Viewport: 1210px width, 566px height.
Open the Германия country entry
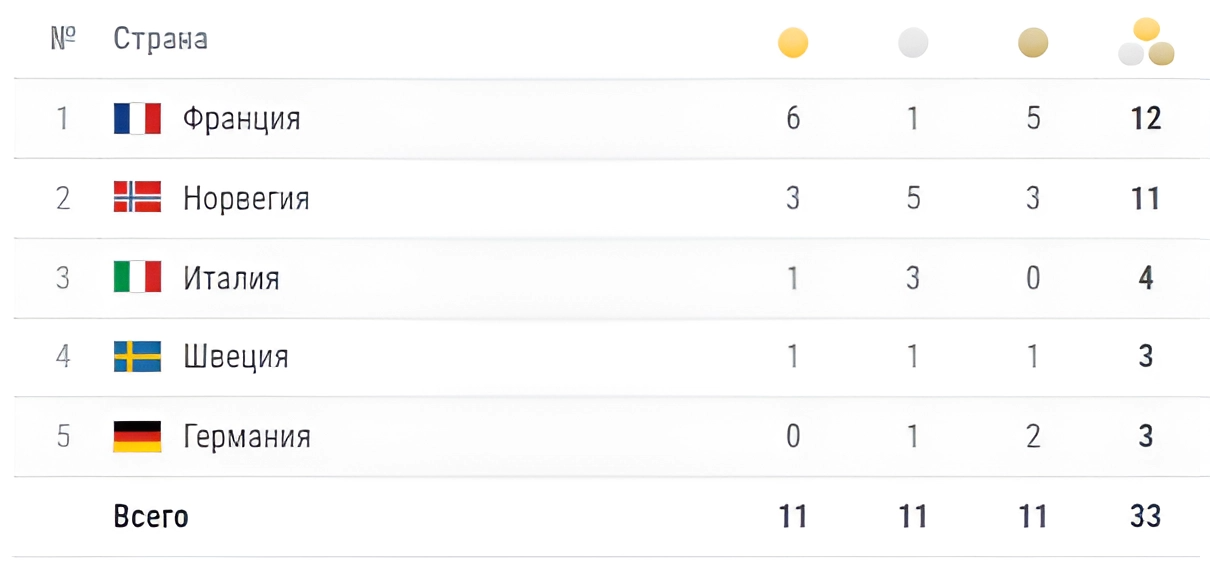click(x=247, y=437)
